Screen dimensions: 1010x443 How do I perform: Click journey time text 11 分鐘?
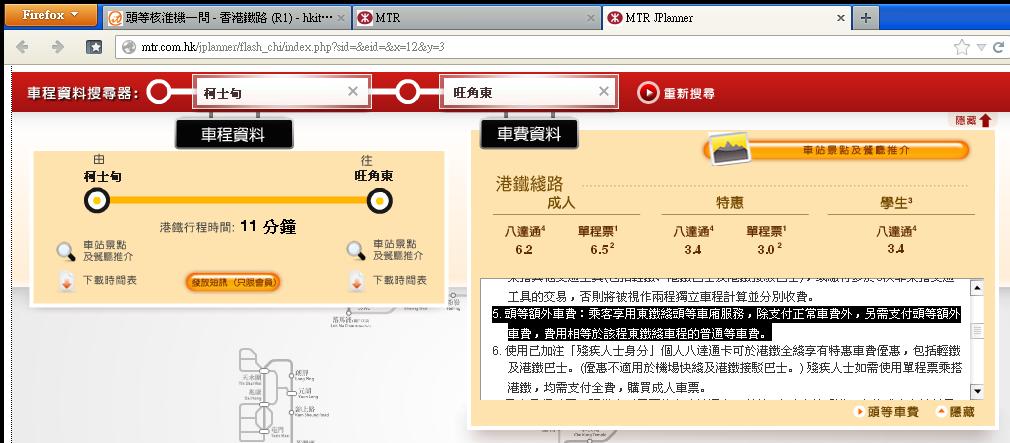click(x=268, y=227)
